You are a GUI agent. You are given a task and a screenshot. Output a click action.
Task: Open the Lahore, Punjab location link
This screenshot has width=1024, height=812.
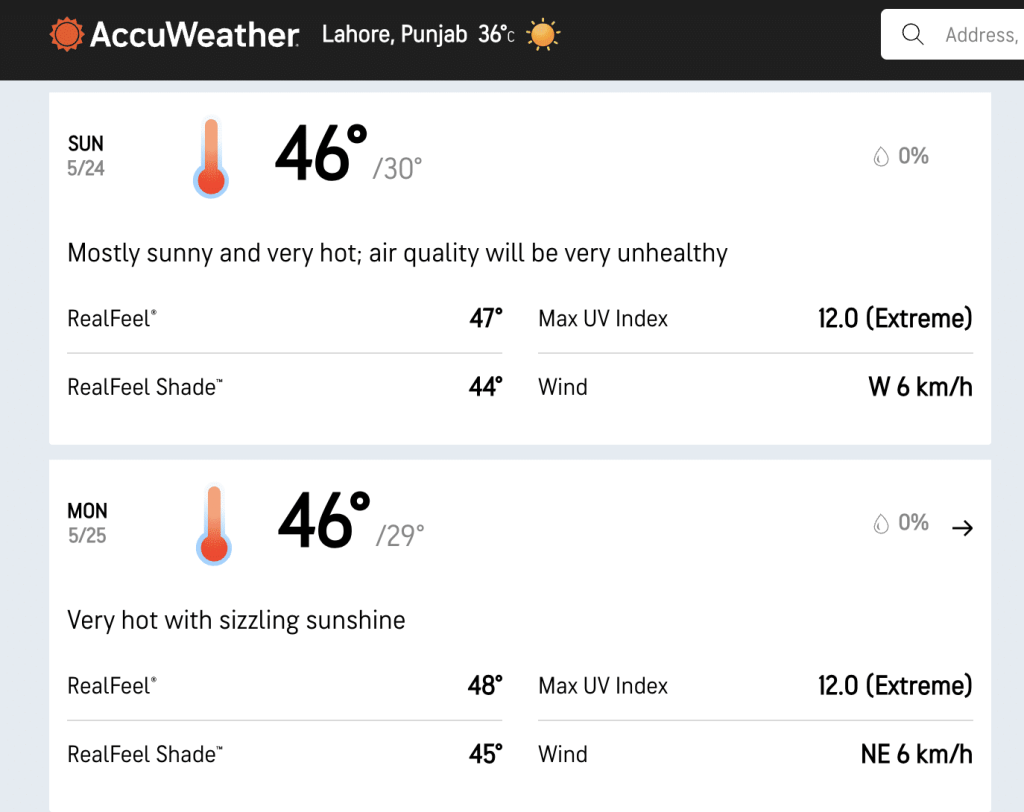click(x=394, y=35)
